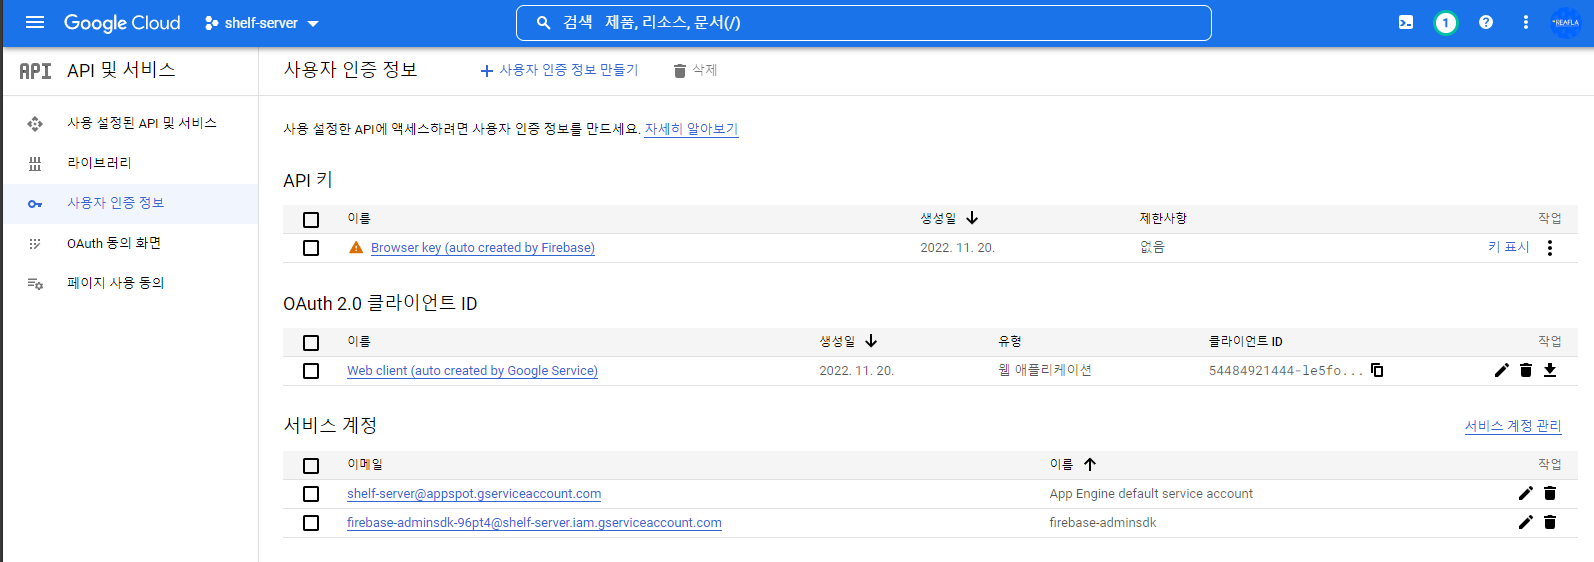This screenshot has height=562, width=1594.
Task: Click the 유형 column header
Action: [x=1010, y=341]
